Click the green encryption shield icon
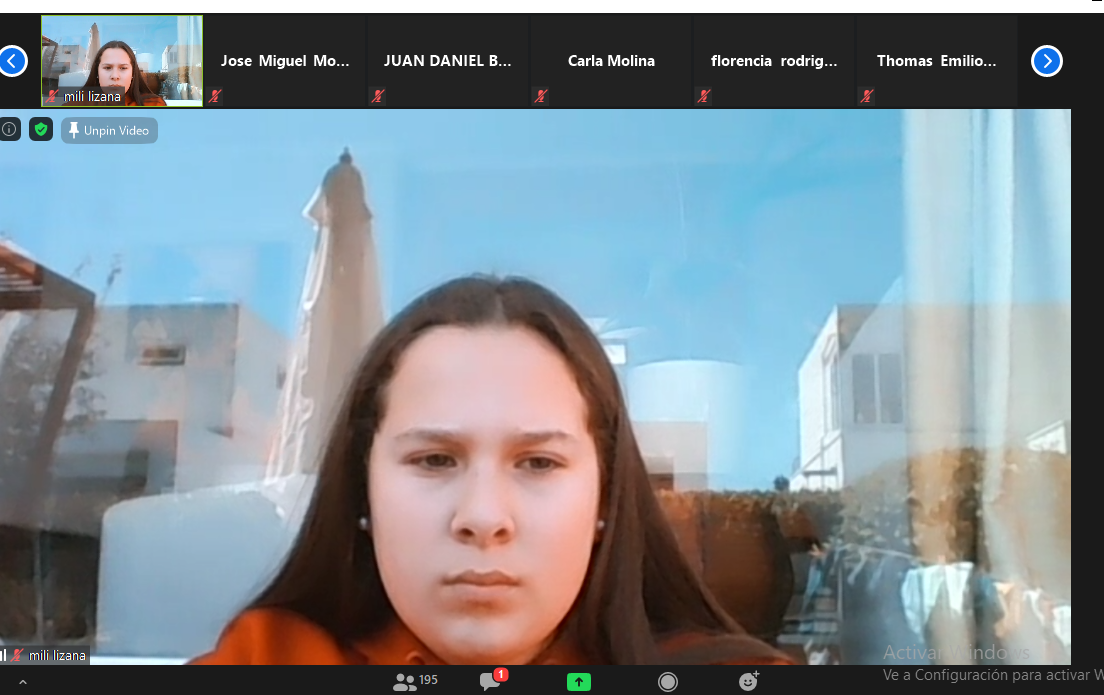This screenshot has width=1104, height=695. [41, 130]
